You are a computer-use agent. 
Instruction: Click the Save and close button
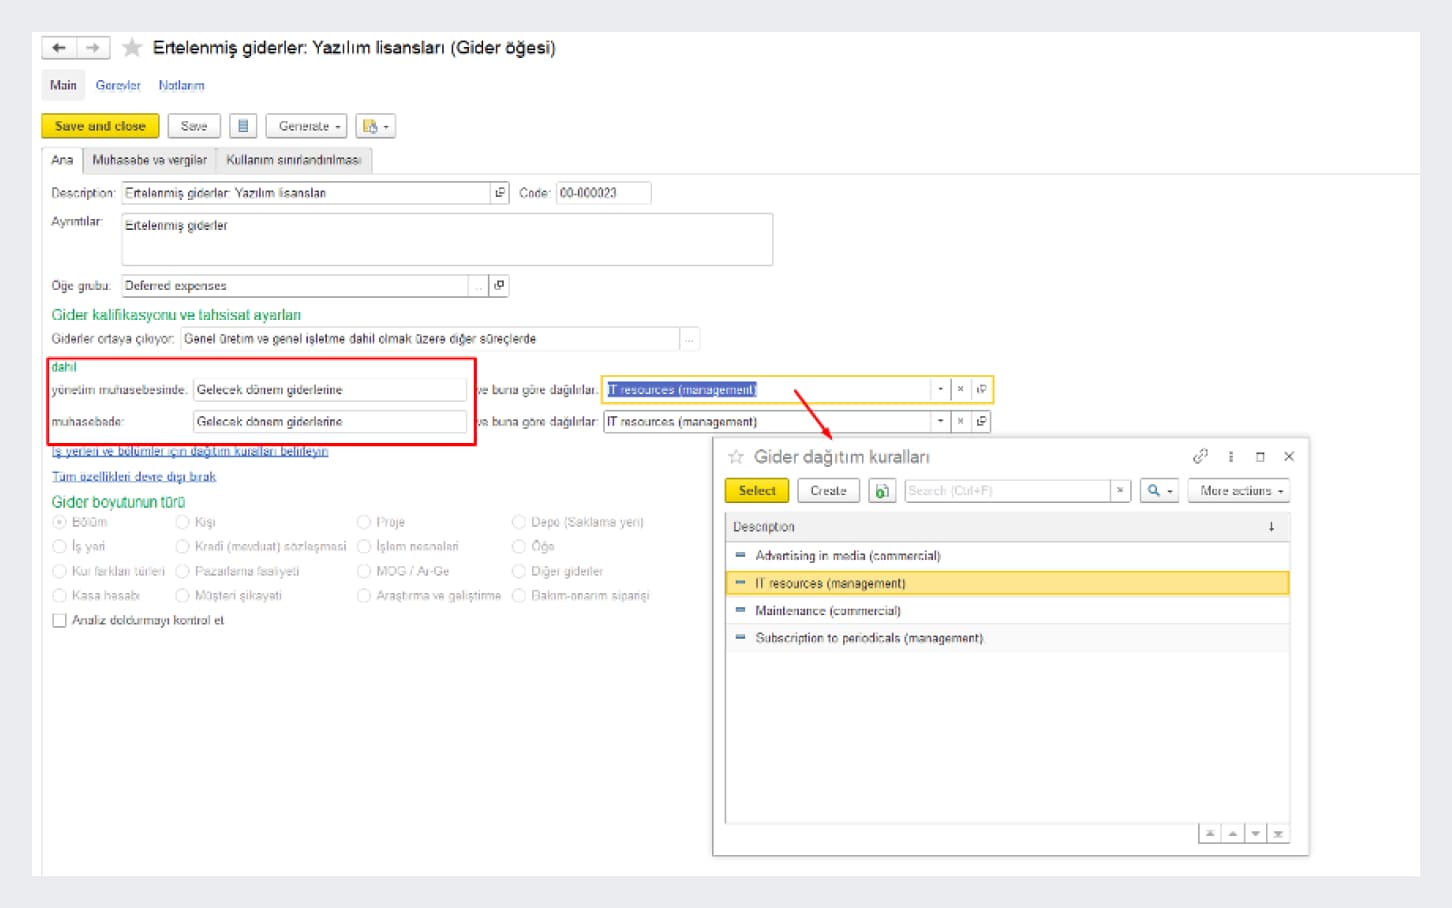coord(100,126)
